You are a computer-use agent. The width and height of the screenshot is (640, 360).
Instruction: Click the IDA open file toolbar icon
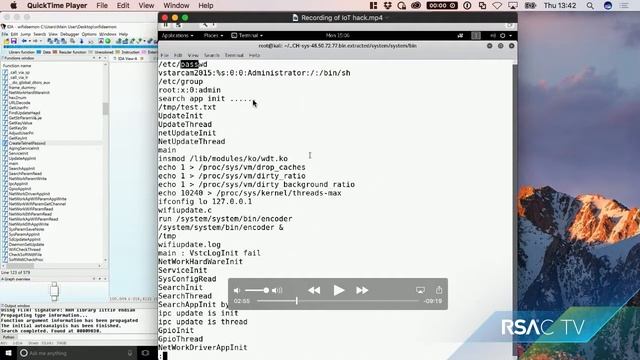pos(6,41)
